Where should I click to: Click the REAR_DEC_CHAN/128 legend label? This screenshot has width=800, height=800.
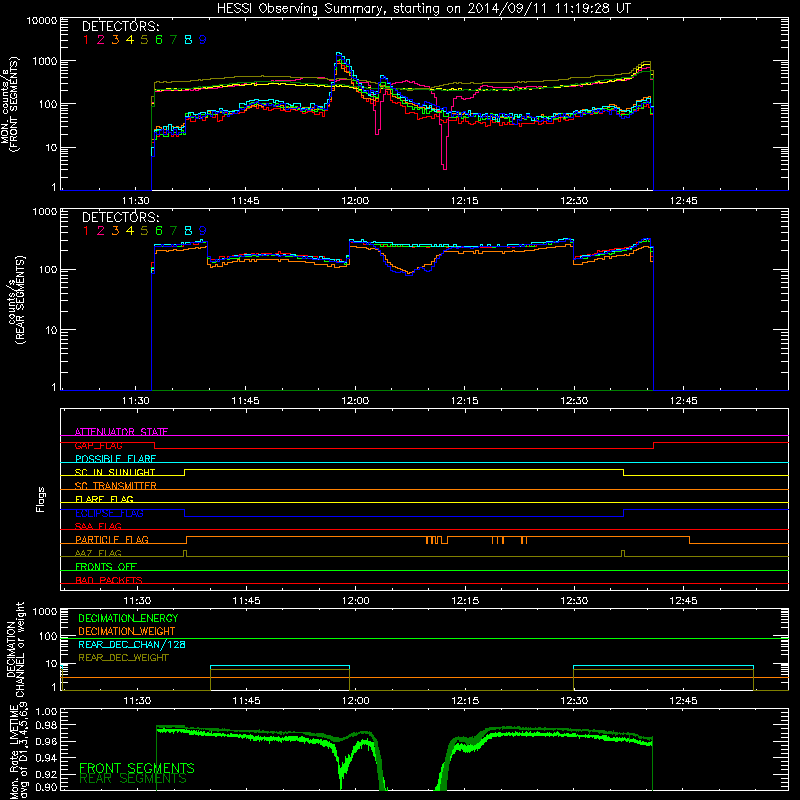pyautogui.click(x=132, y=644)
